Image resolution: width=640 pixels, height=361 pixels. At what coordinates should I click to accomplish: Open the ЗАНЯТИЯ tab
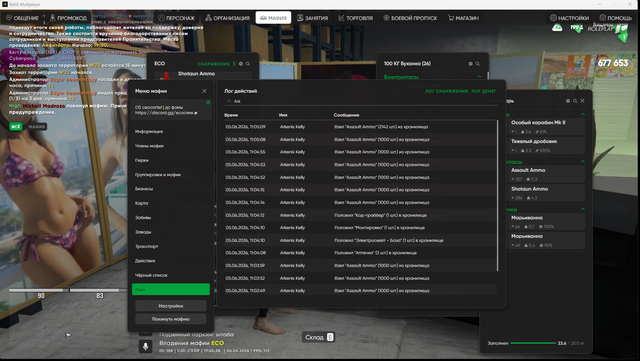(313, 18)
